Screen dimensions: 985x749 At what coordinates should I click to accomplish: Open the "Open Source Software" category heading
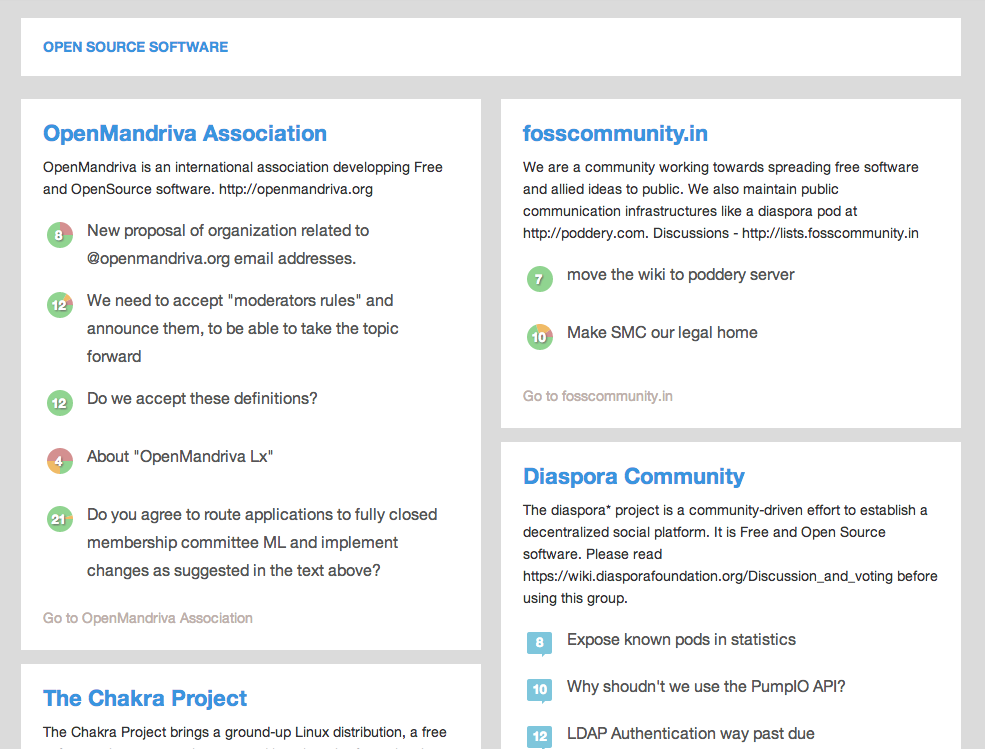pos(136,47)
